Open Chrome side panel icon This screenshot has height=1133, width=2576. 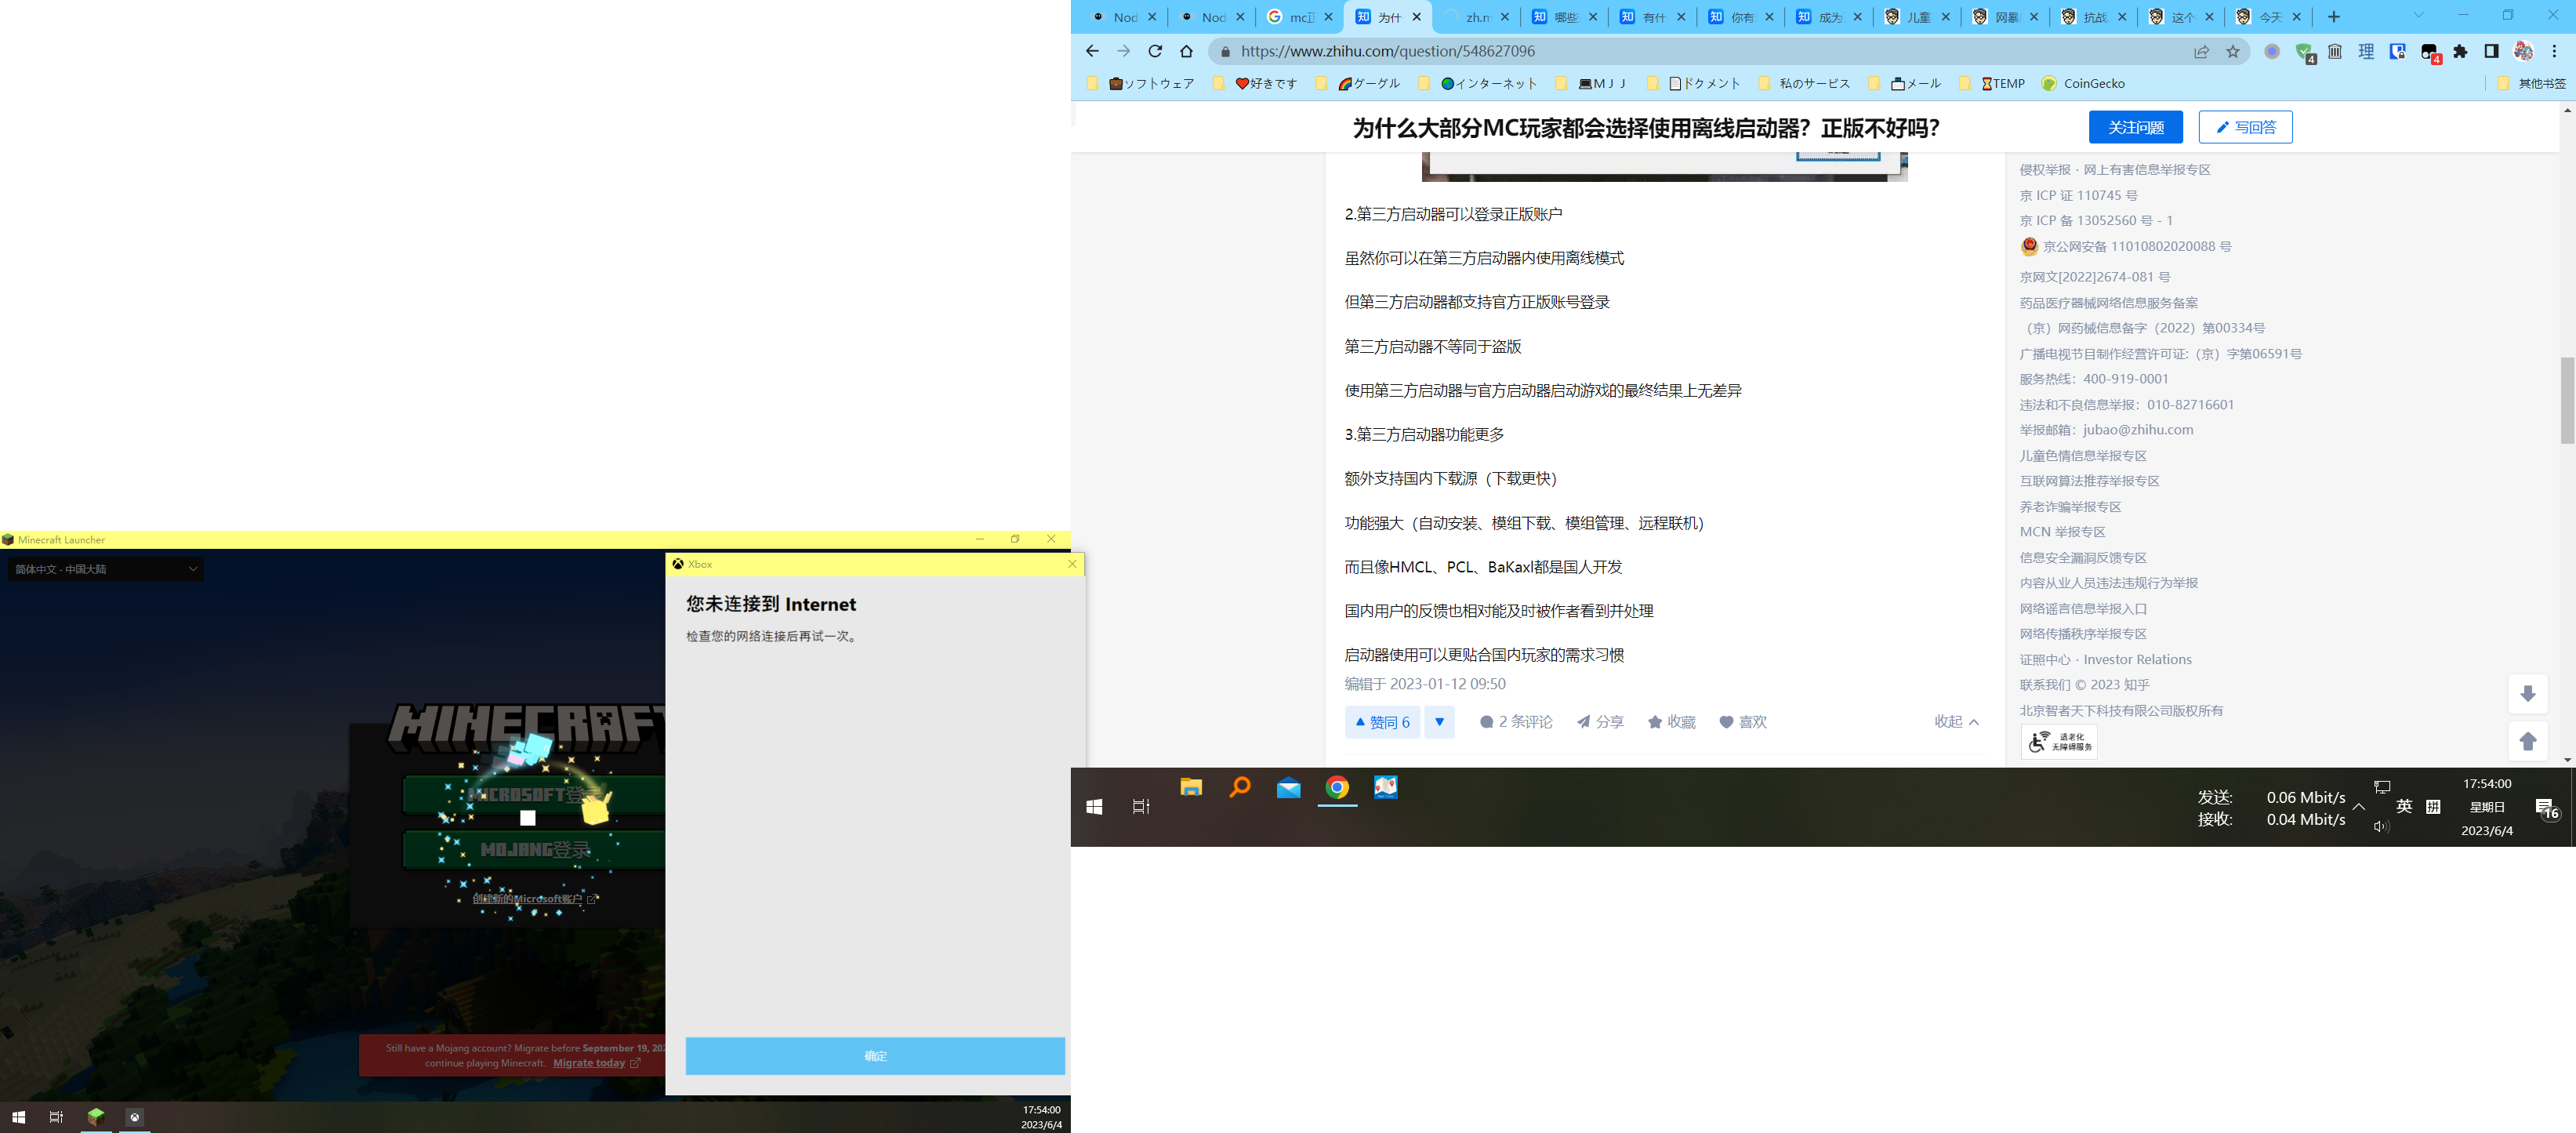[x=2491, y=51]
